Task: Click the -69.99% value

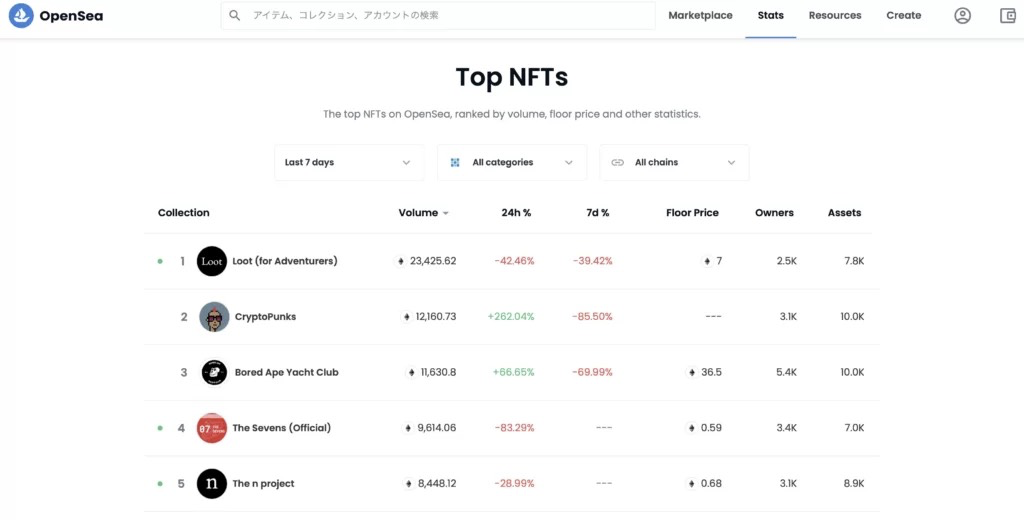Action: [592, 372]
